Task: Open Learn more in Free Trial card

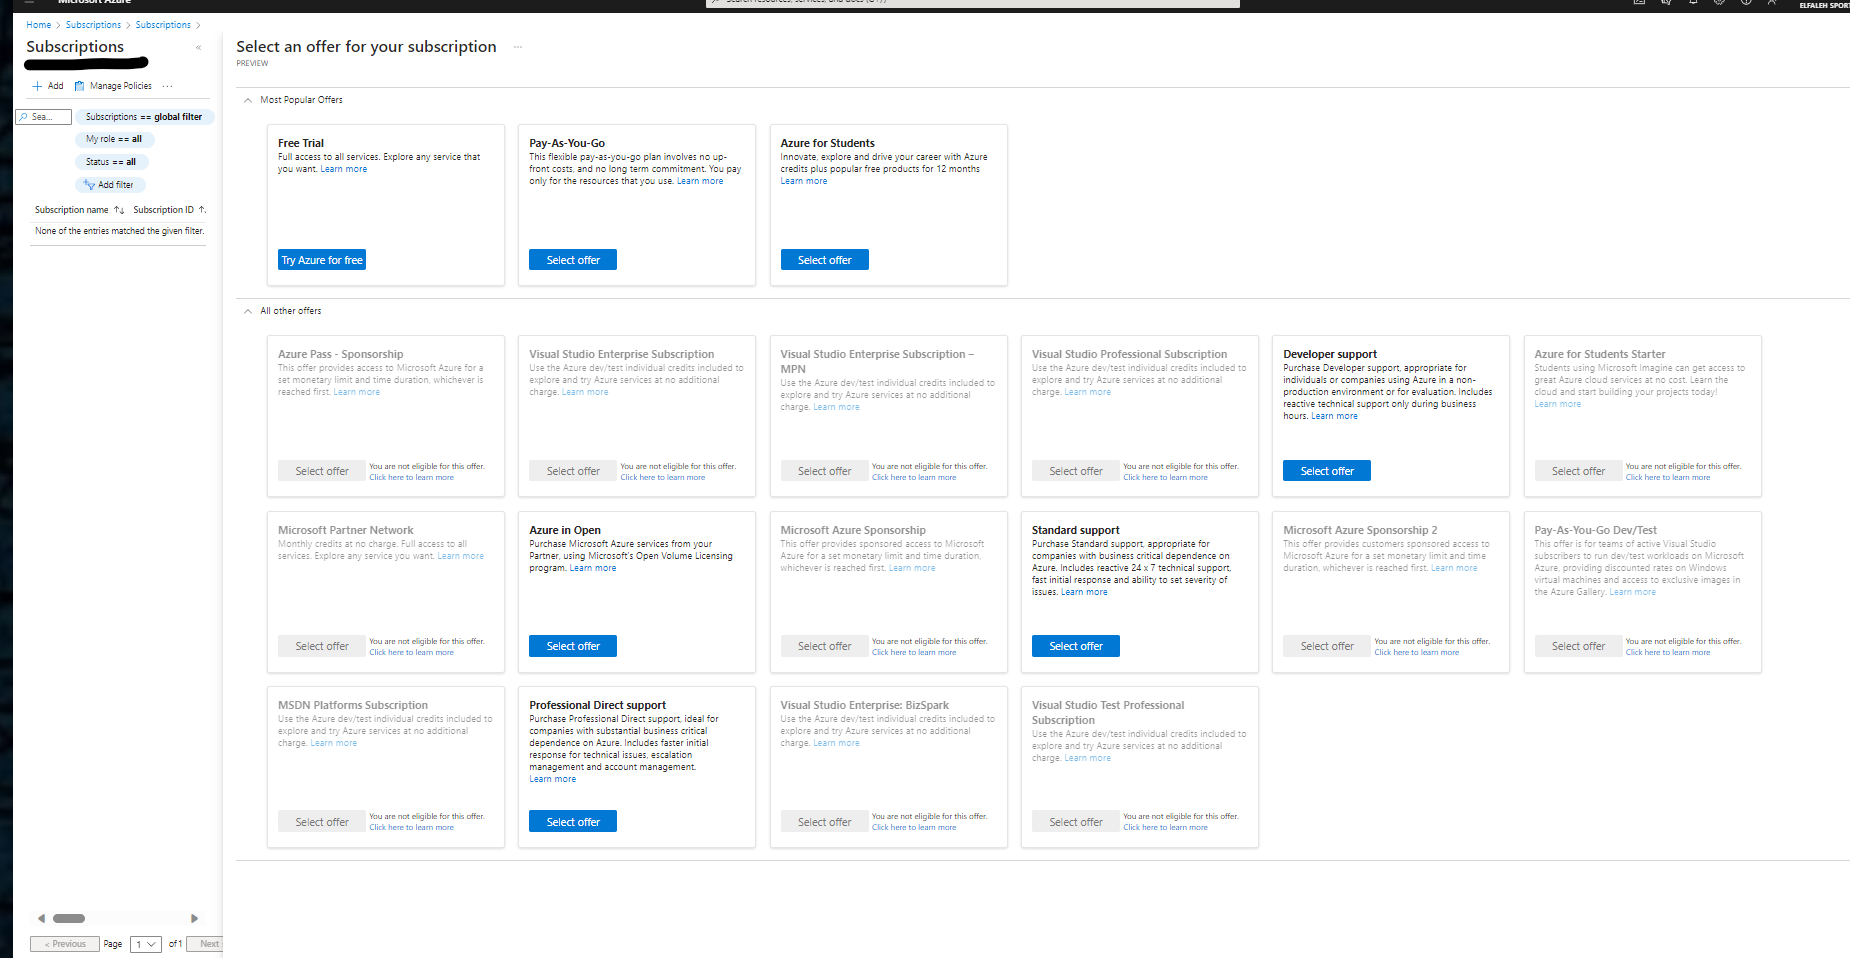Action: 344,169
